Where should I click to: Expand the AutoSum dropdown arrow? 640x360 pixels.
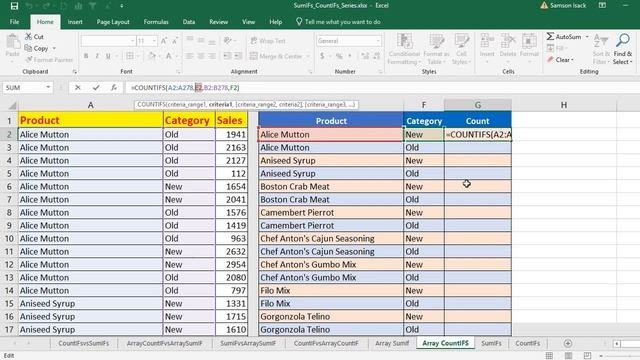(587, 37)
